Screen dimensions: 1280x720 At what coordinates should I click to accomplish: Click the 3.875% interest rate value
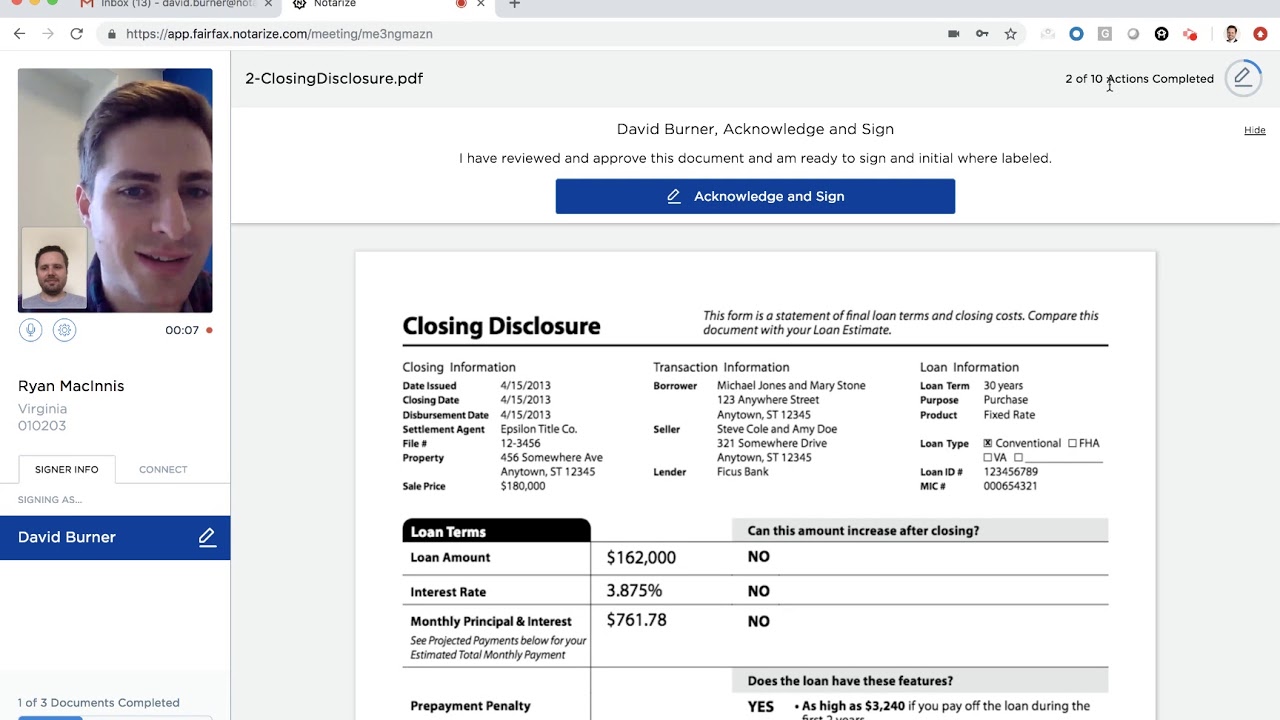click(x=634, y=591)
